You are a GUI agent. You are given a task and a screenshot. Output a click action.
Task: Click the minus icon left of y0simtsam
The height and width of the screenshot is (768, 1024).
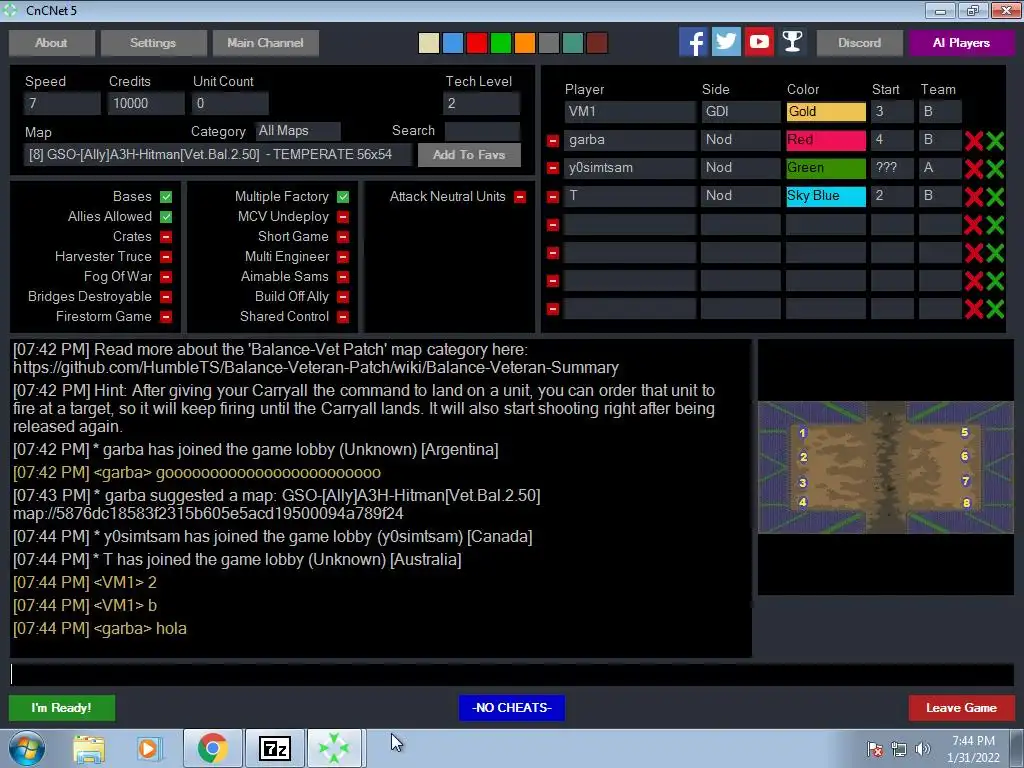click(x=552, y=168)
